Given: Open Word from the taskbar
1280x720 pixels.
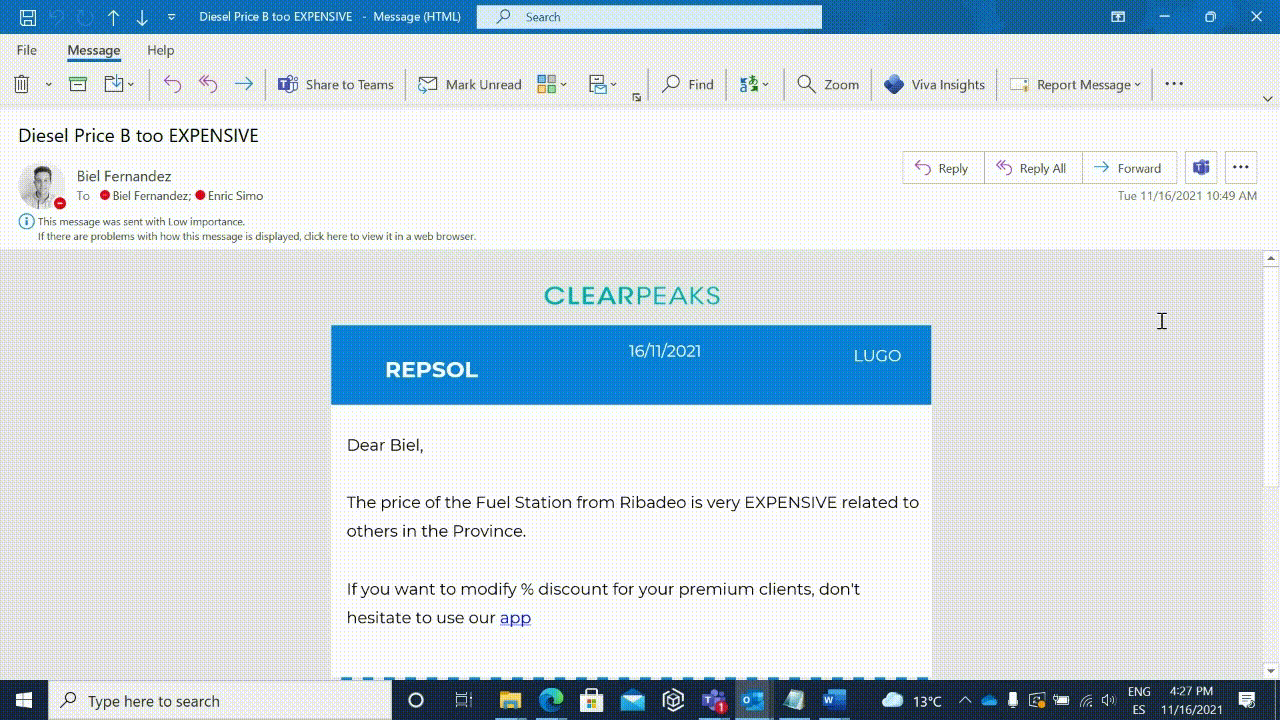Looking at the screenshot, I should tap(834, 701).
